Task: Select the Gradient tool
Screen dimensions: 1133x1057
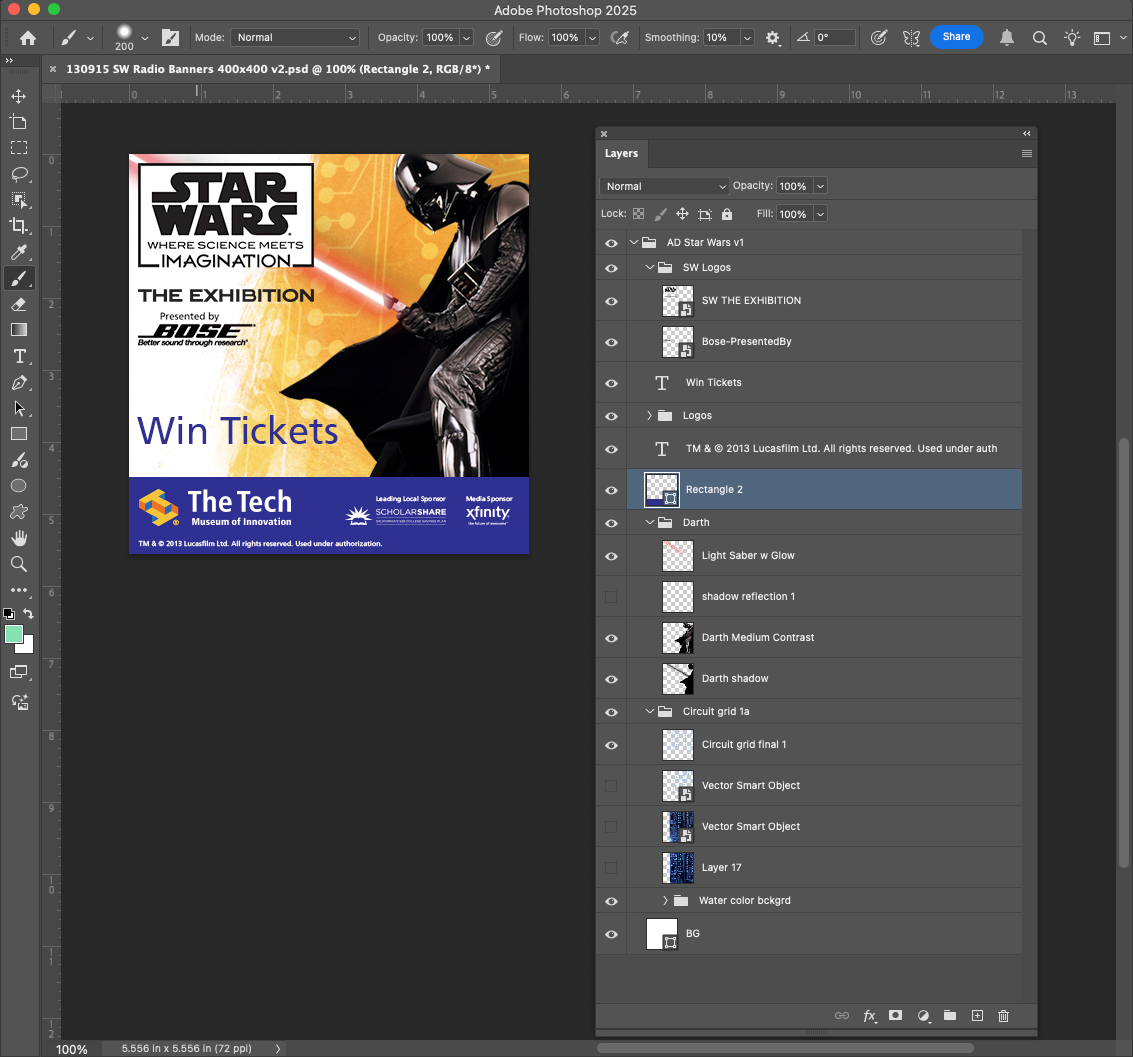Action: pyautogui.click(x=19, y=330)
